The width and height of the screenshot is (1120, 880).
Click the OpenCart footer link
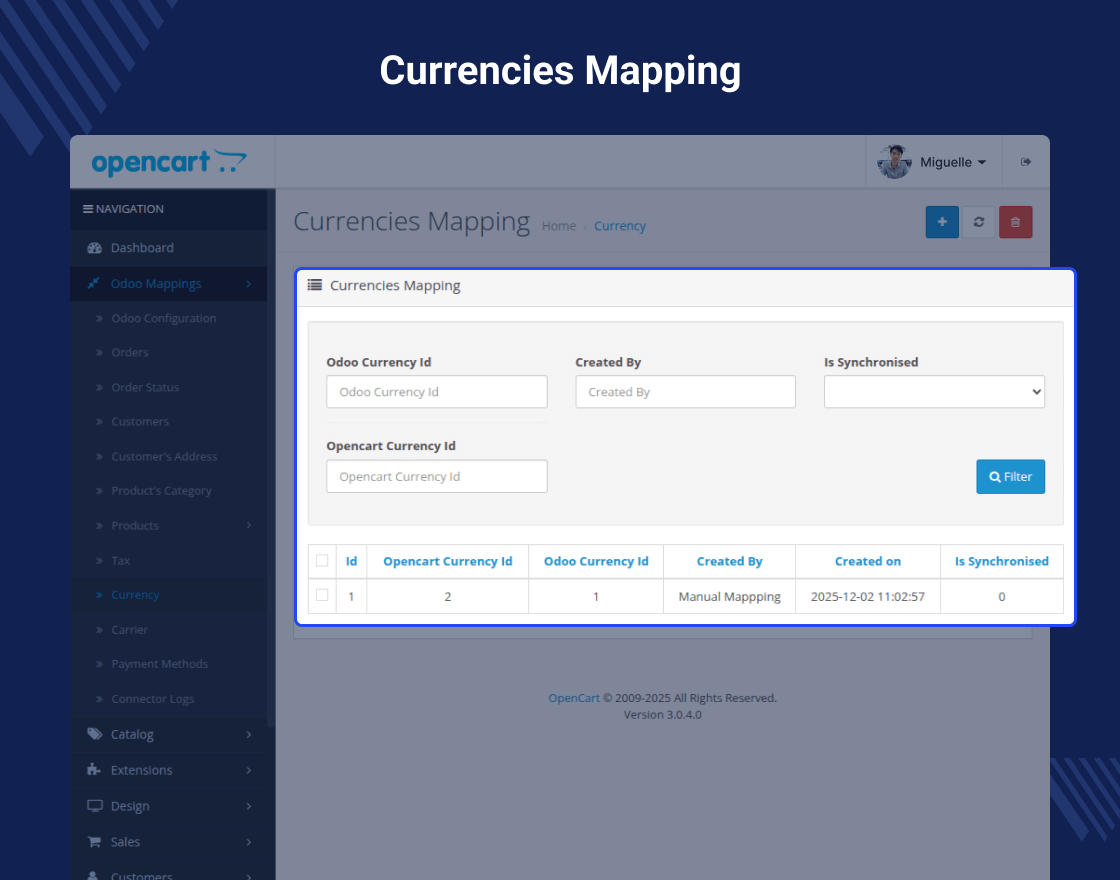coord(574,698)
